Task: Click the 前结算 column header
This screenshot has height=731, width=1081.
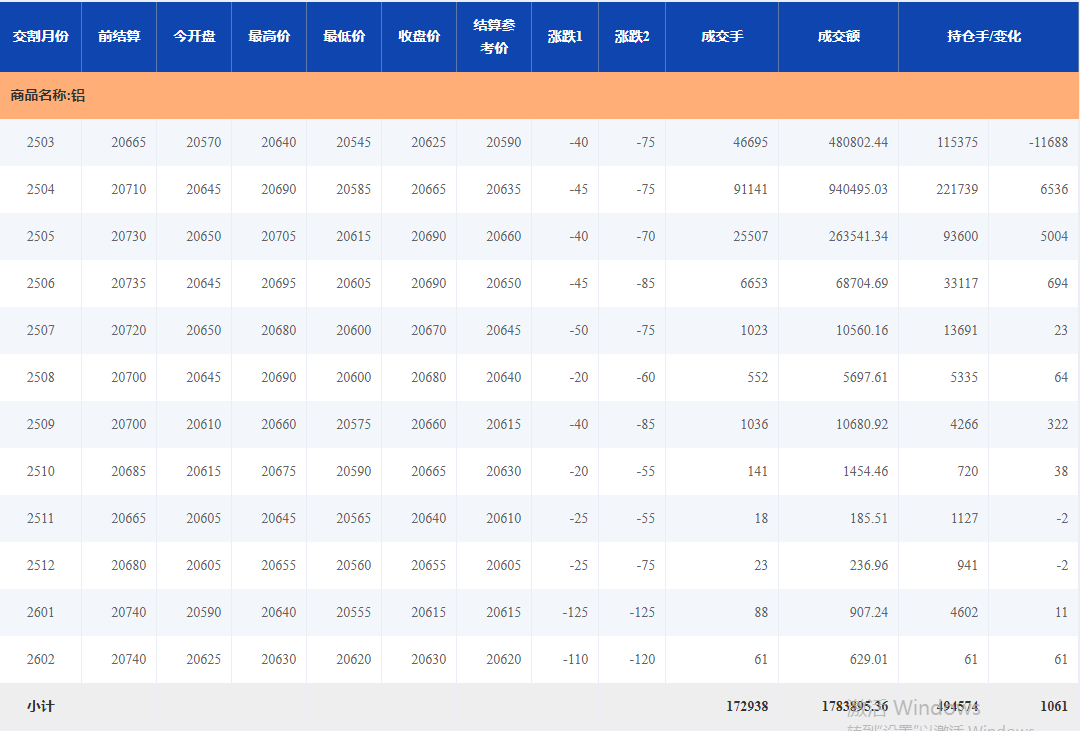Action: pyautogui.click(x=119, y=36)
